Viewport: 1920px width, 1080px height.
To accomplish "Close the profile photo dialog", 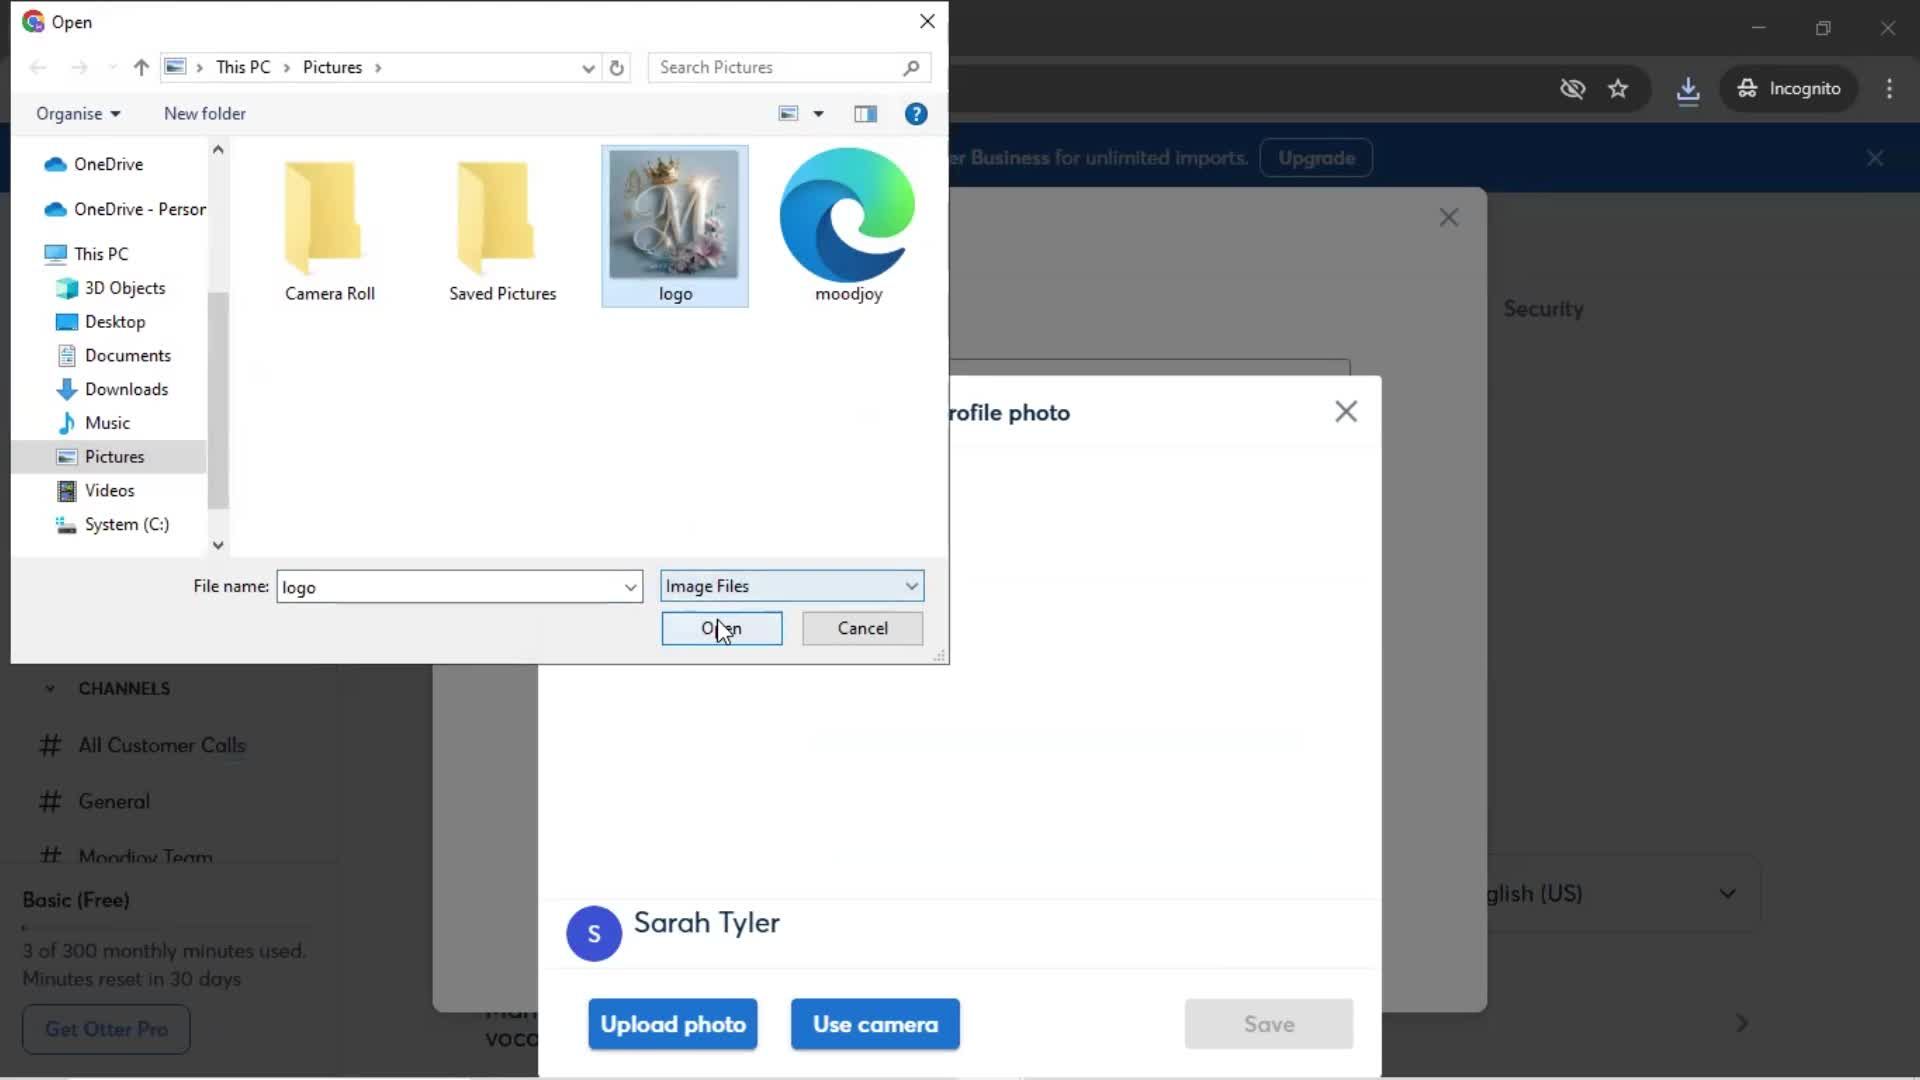I will point(1346,412).
